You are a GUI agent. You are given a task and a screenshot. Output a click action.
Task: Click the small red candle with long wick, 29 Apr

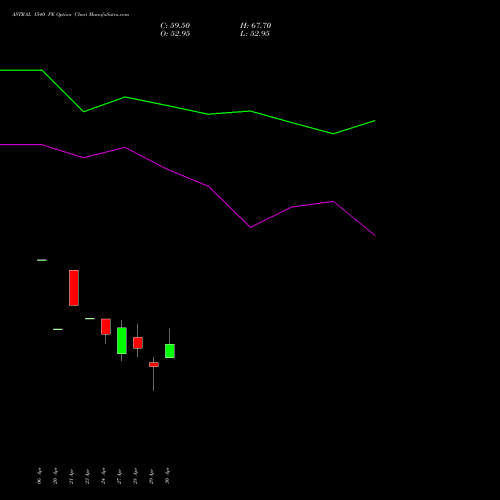tap(154, 365)
